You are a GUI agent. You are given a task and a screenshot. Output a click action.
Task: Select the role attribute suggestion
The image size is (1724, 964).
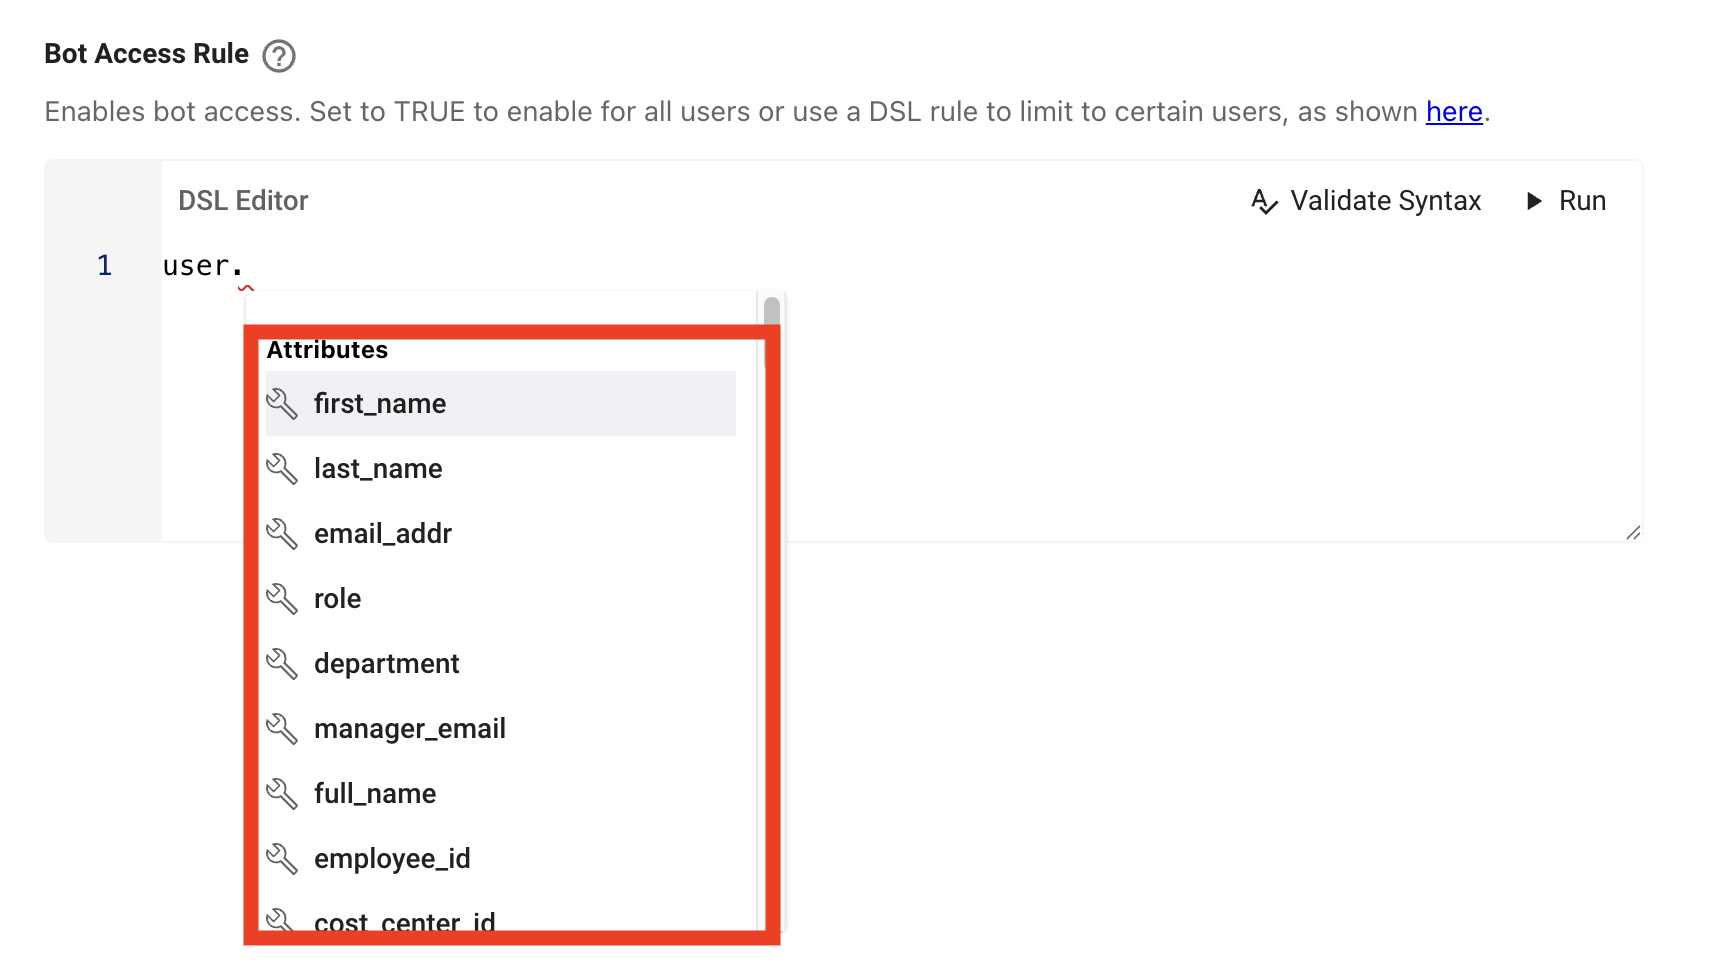tap(338, 599)
